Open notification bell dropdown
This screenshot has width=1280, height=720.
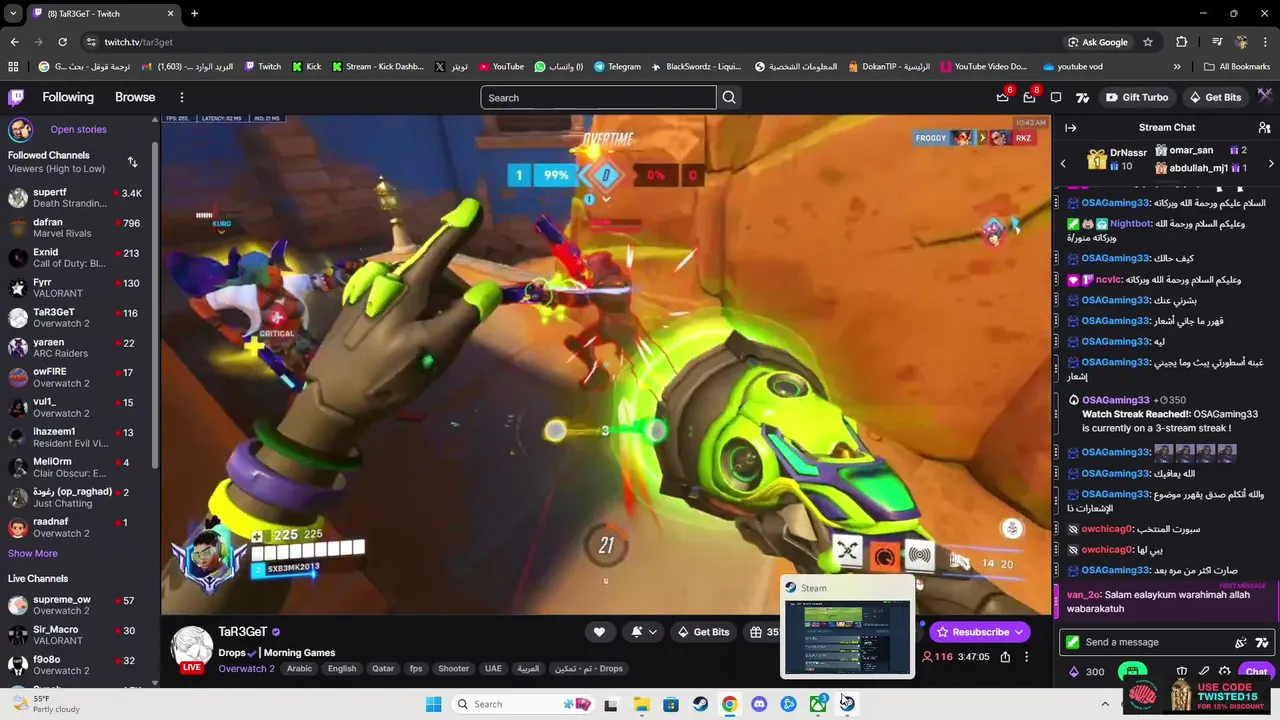(643, 631)
